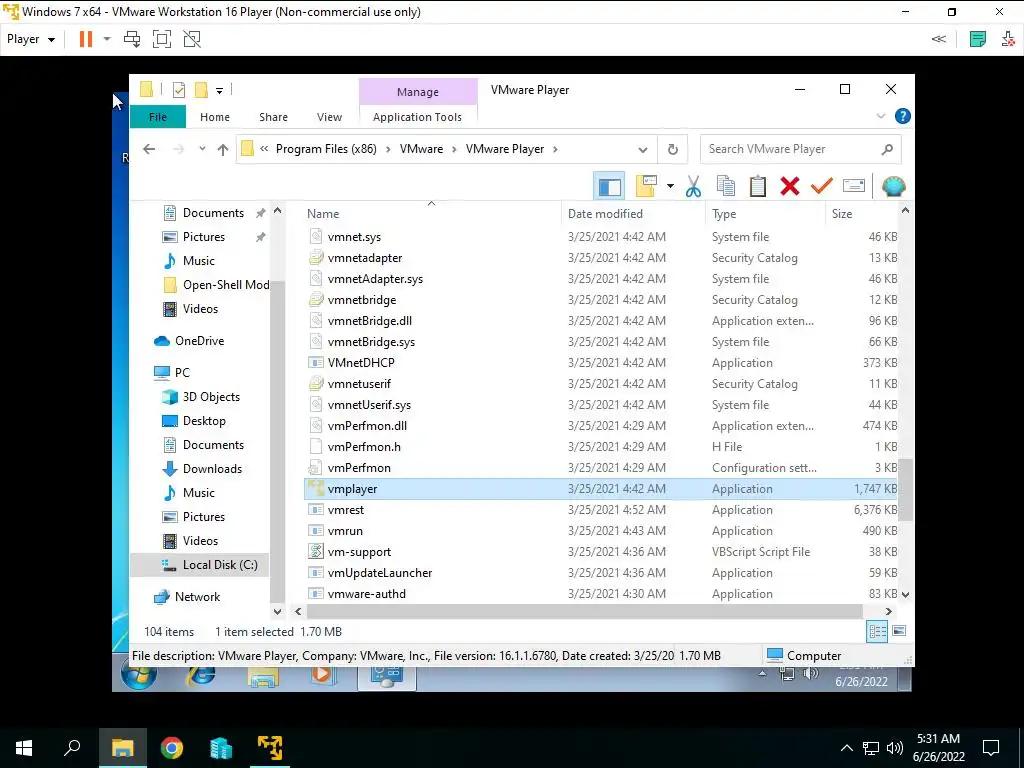Click chevron after VMware in breadcrumb
This screenshot has height=768, width=1024.
coord(454,150)
